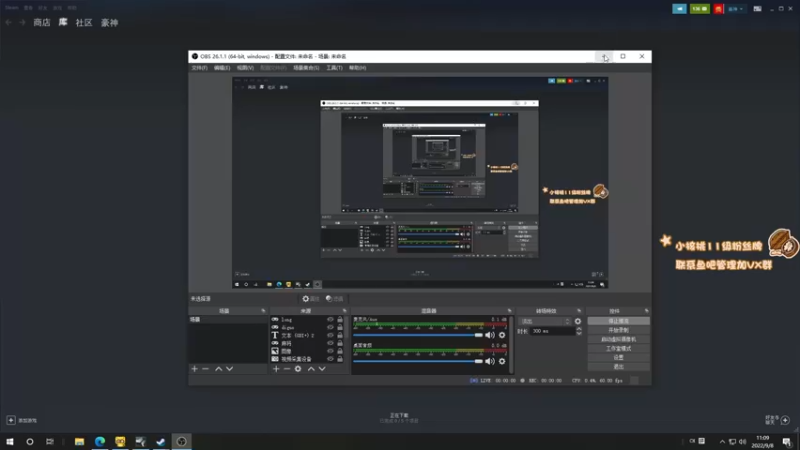Click Exit button in Controls panel
Viewport: 800px width, 450px height.
[618, 367]
